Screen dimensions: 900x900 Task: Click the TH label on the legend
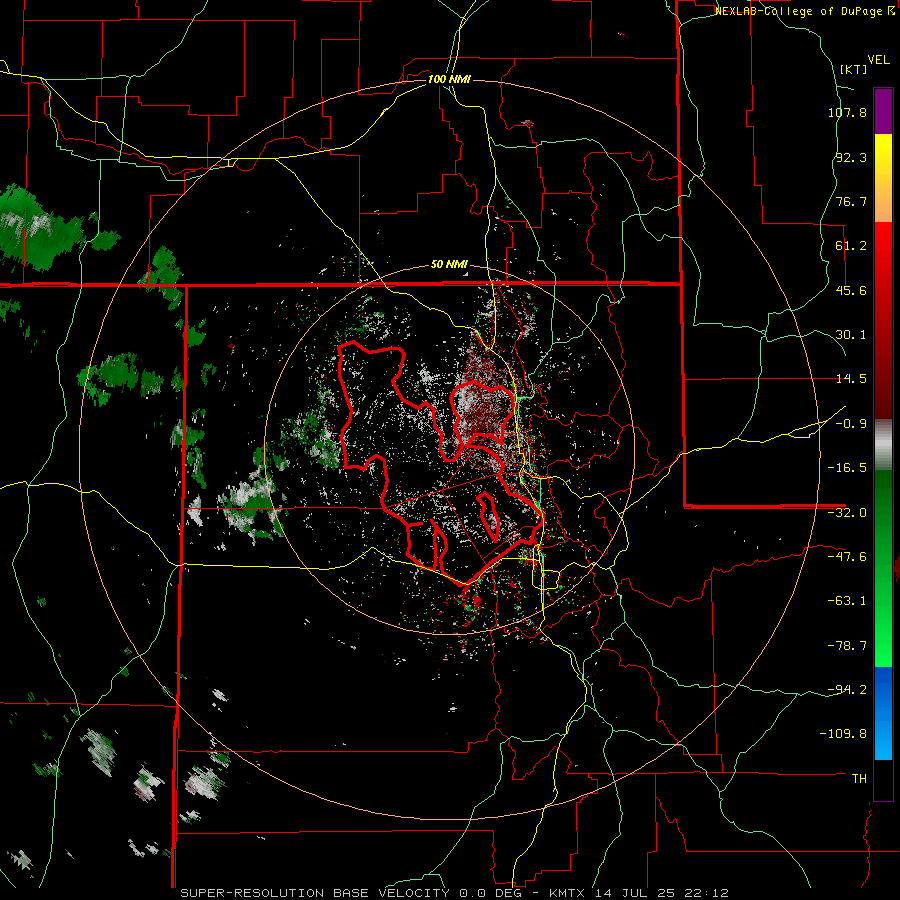859,778
